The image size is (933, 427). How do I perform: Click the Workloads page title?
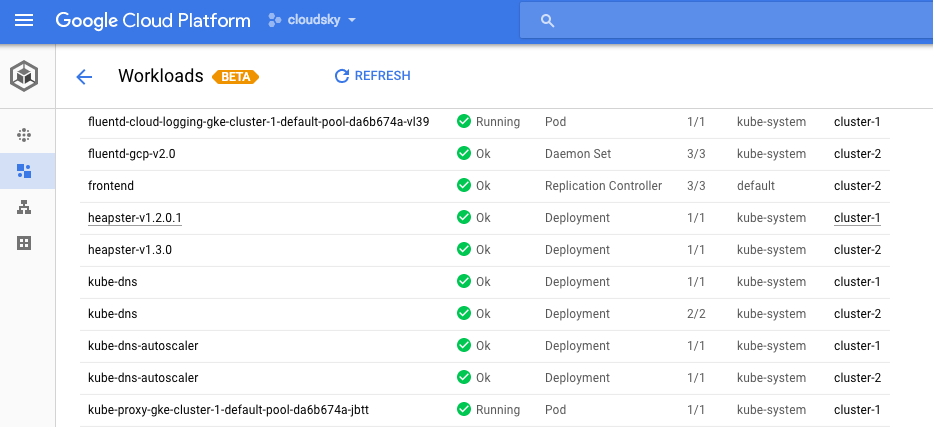pyautogui.click(x=161, y=76)
